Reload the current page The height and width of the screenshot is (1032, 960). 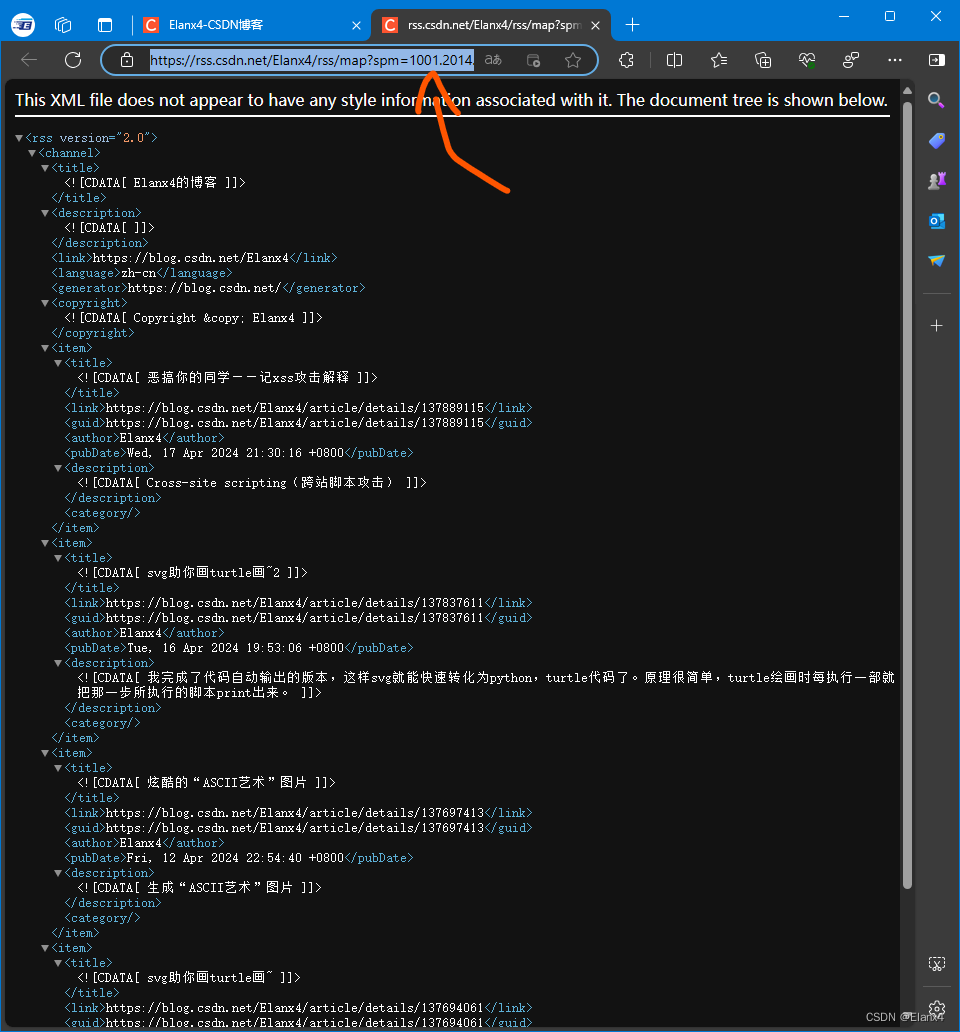pyautogui.click(x=72, y=59)
